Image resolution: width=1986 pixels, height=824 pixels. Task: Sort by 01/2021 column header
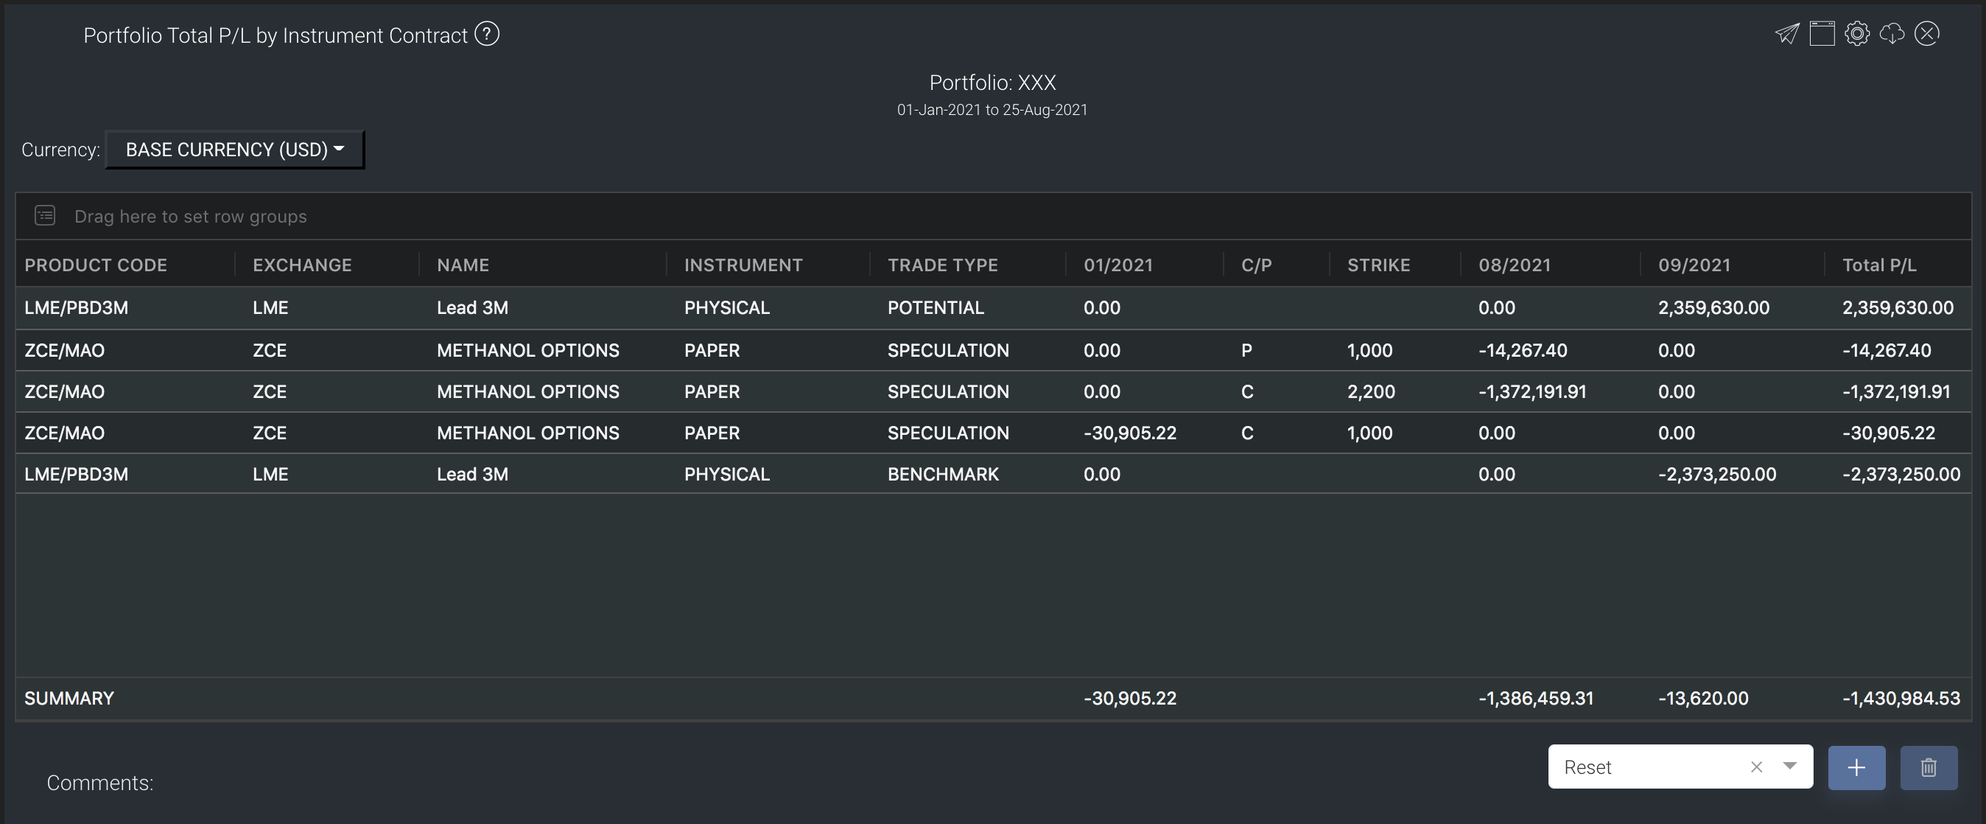coord(1118,265)
